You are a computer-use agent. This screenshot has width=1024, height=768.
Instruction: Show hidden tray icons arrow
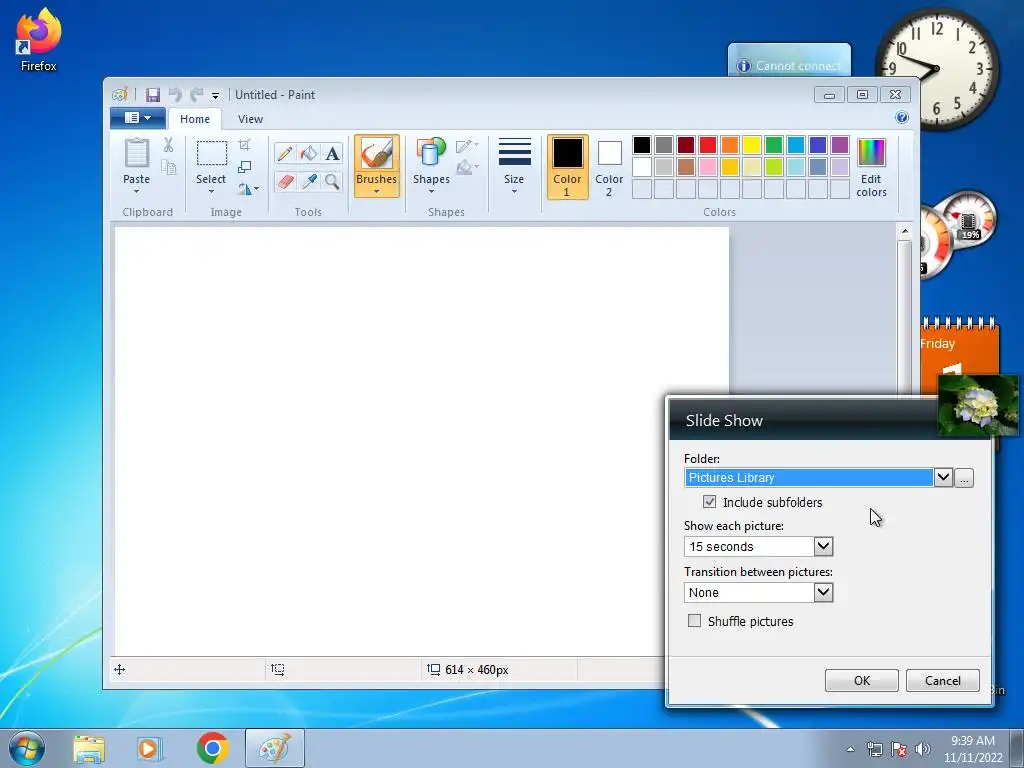[x=850, y=749]
